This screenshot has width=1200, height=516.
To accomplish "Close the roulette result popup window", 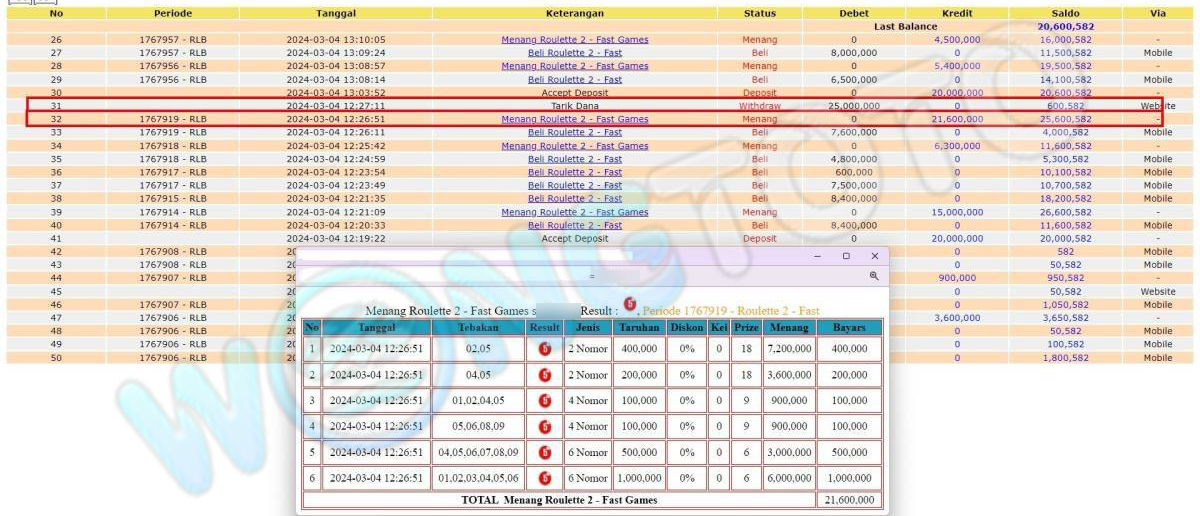I will (x=874, y=256).
